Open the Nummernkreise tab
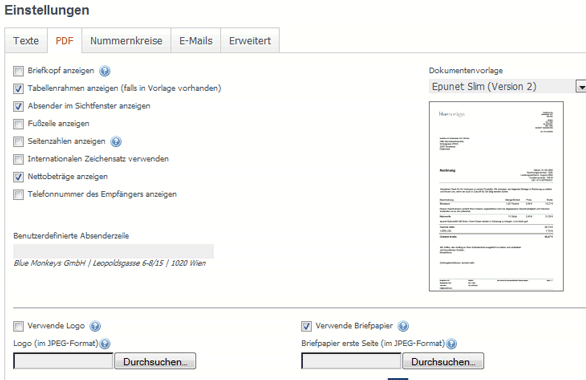Screen dimensions: 586x380 126,40
